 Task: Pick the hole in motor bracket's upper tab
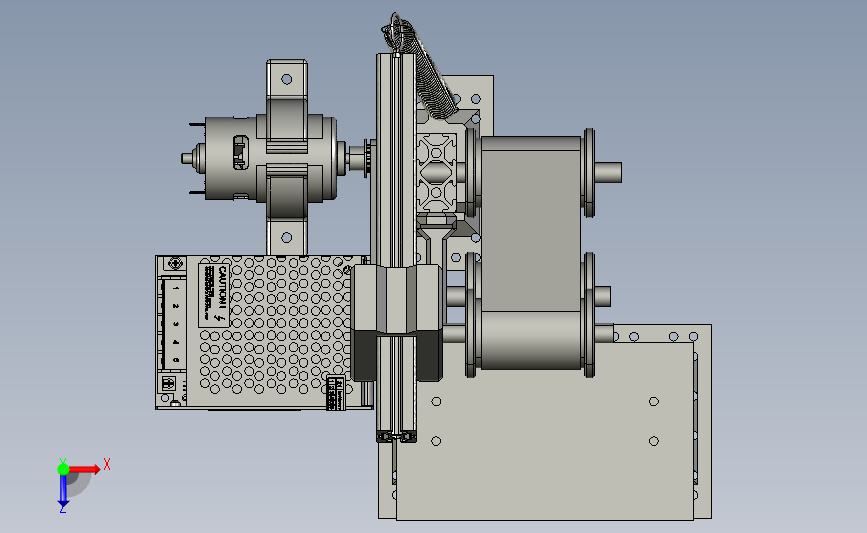point(286,79)
